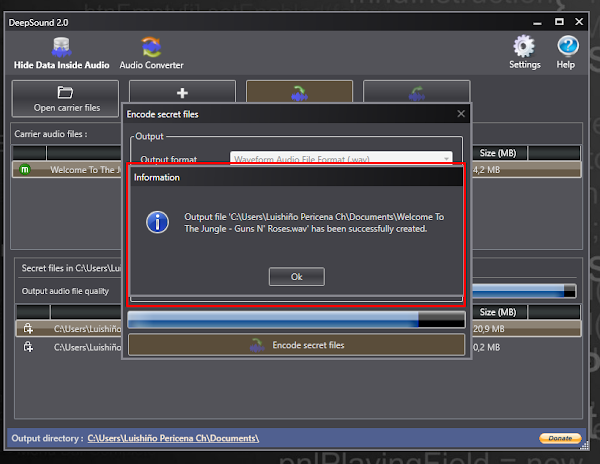Click Open carrier files button

[65, 99]
